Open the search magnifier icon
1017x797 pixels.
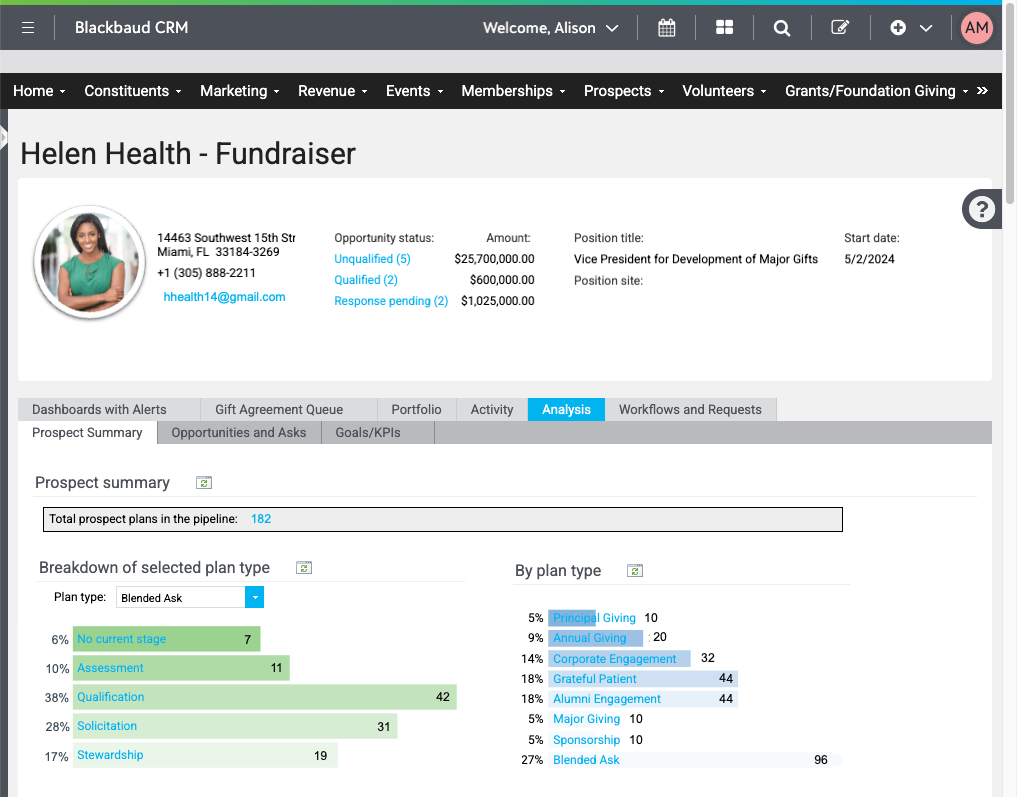[x=781, y=27]
